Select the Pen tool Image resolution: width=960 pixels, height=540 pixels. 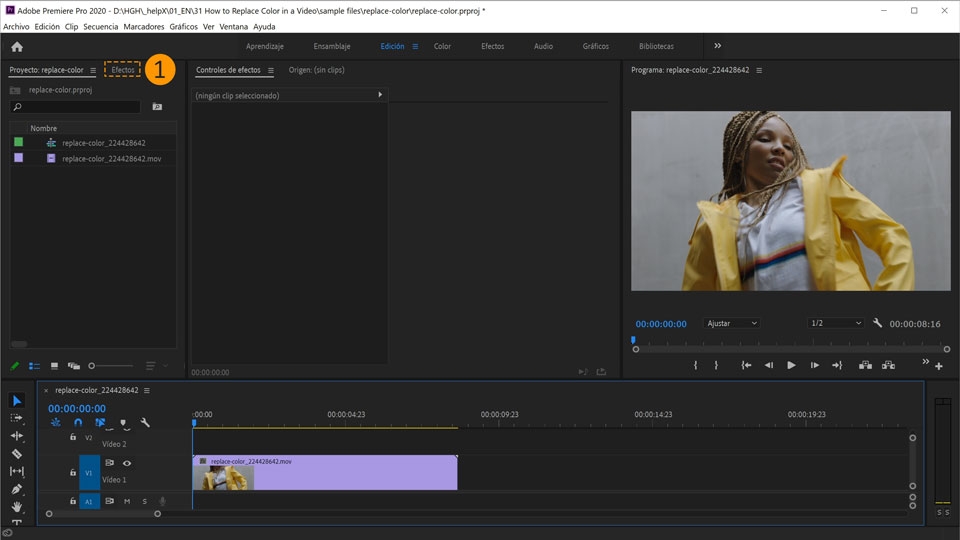pyautogui.click(x=17, y=489)
